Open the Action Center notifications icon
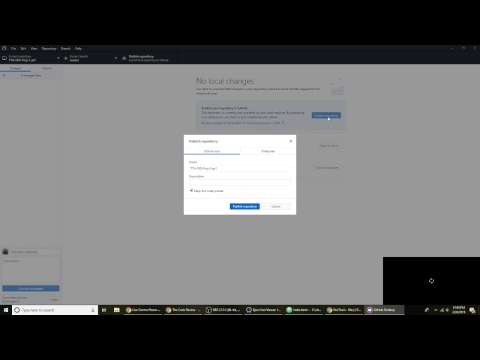The width and height of the screenshot is (480, 360). coord(472,310)
